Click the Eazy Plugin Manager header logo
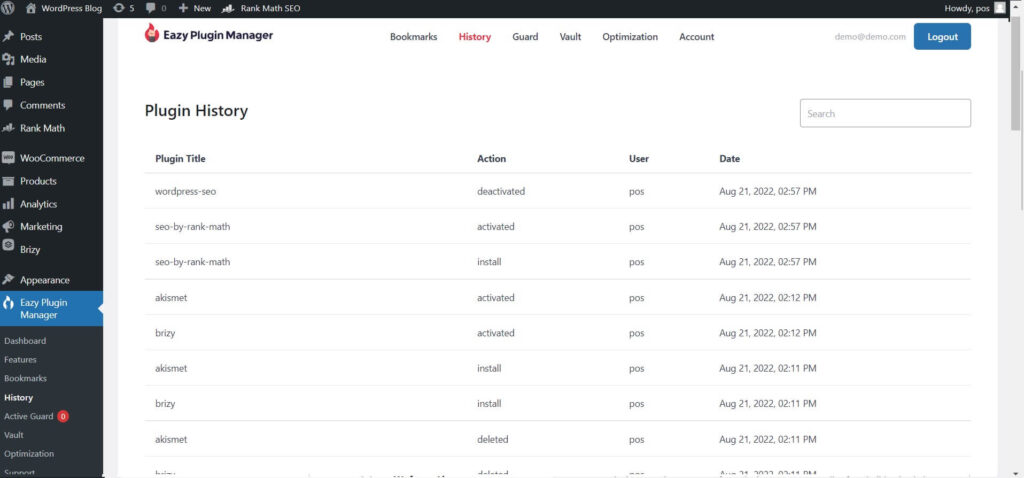 [x=209, y=35]
